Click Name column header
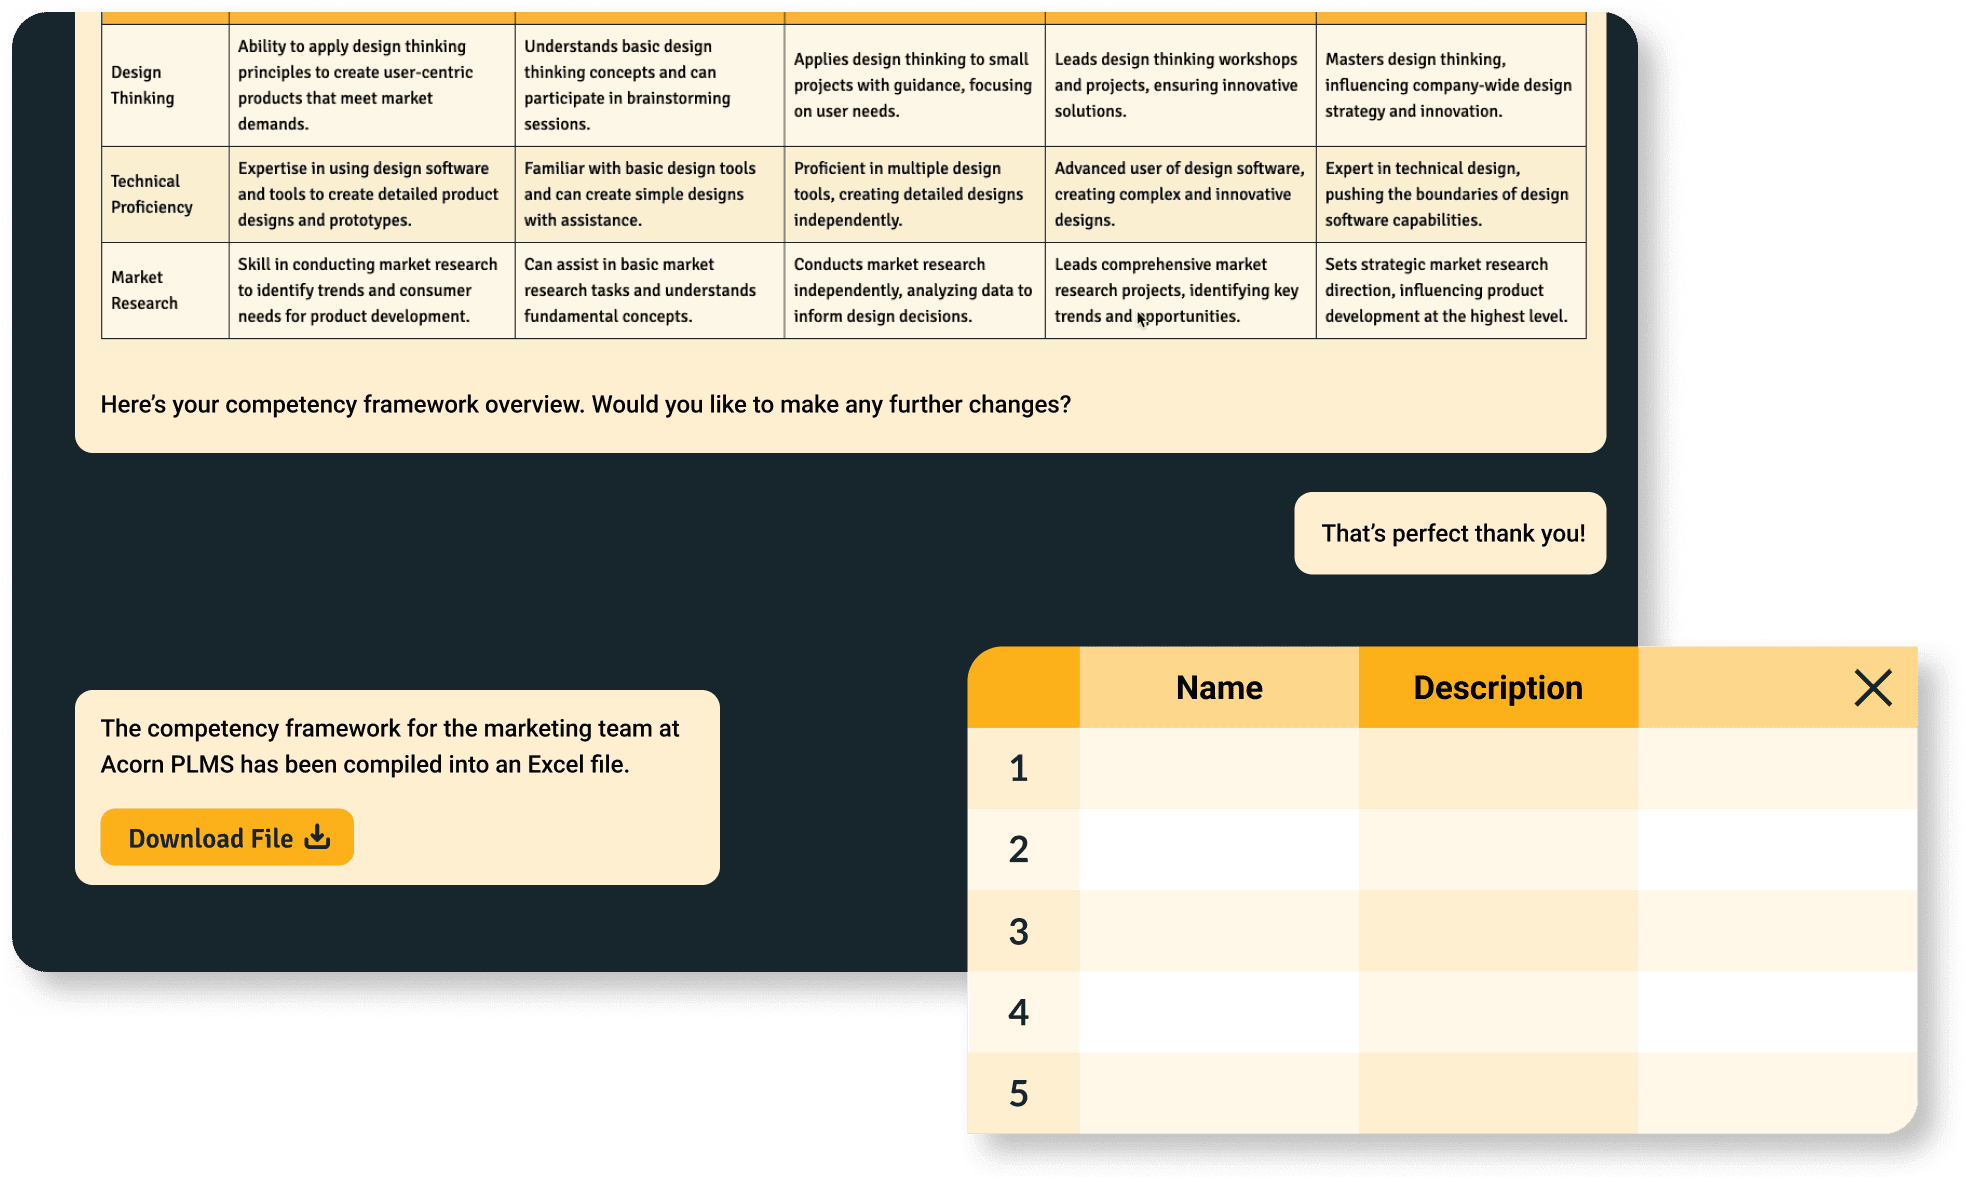The width and height of the screenshot is (1966, 1182). tap(1216, 688)
